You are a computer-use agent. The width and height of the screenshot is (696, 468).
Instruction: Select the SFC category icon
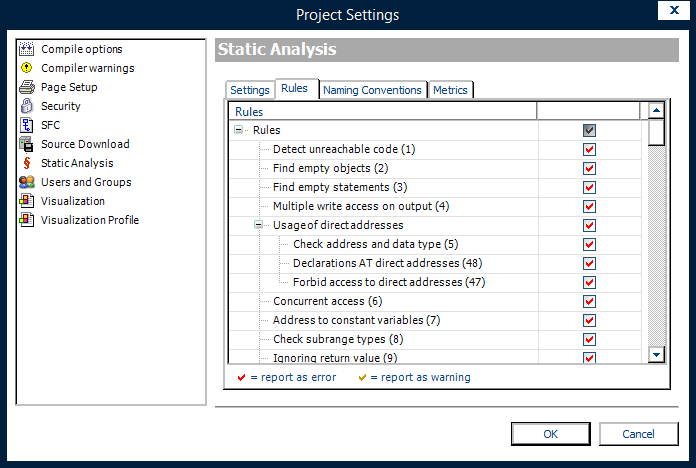point(27,125)
